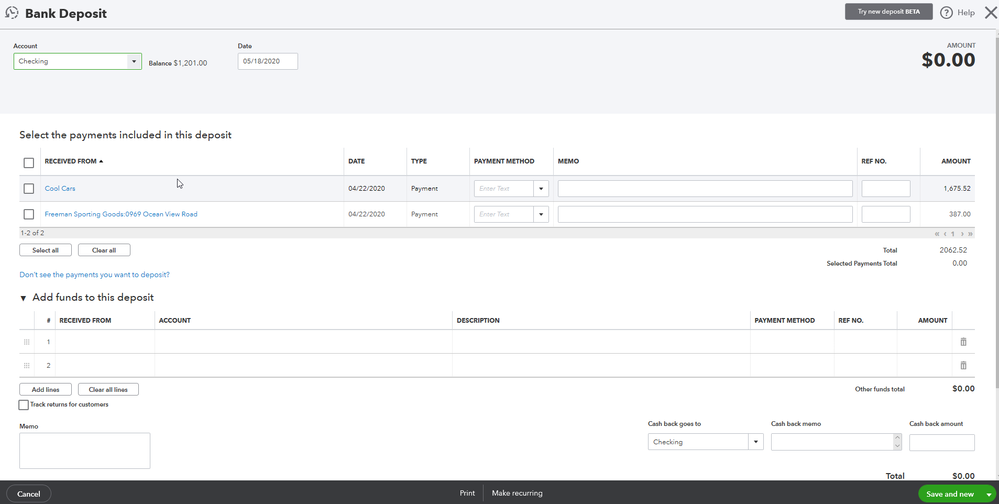The width and height of the screenshot is (999, 504).
Task: Click the Memo field for Cool Cars
Action: click(705, 189)
